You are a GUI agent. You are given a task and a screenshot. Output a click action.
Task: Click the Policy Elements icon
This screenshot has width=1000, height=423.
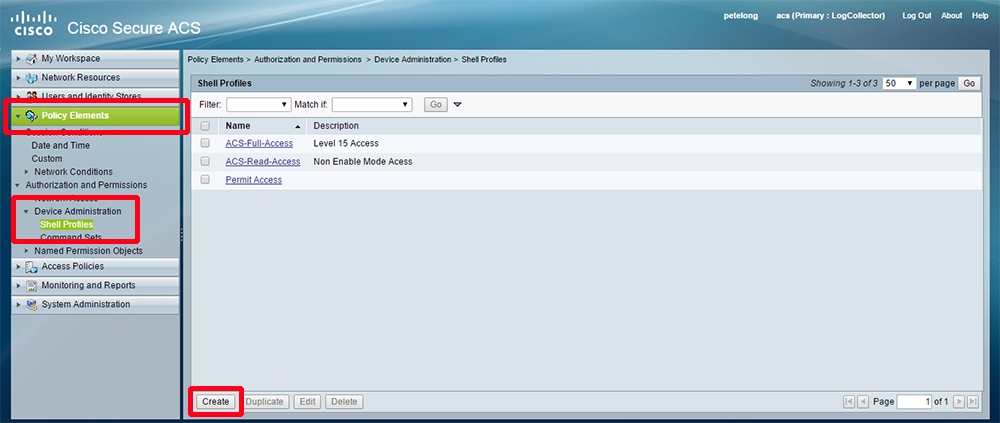[31, 115]
